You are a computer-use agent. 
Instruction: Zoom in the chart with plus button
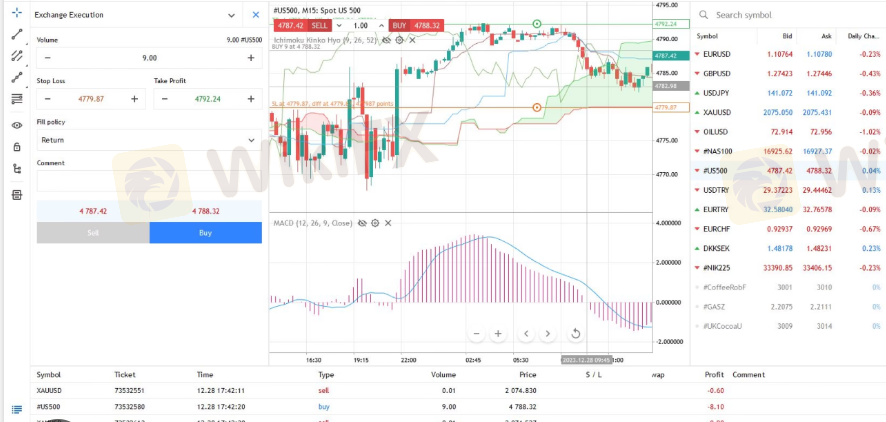pos(498,333)
